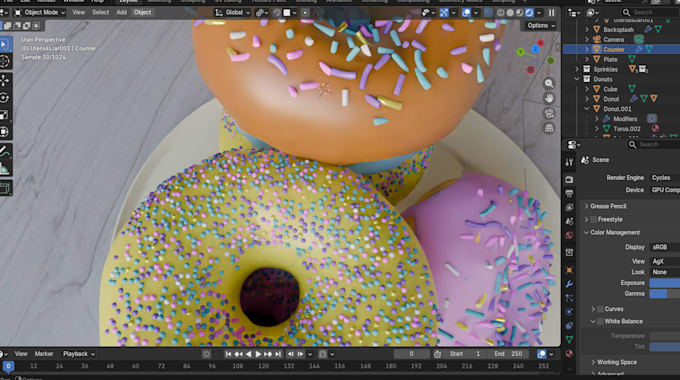Viewport: 680px width, 380px height.
Task: Select the Measure tool in toolbar
Action: coord(5,169)
